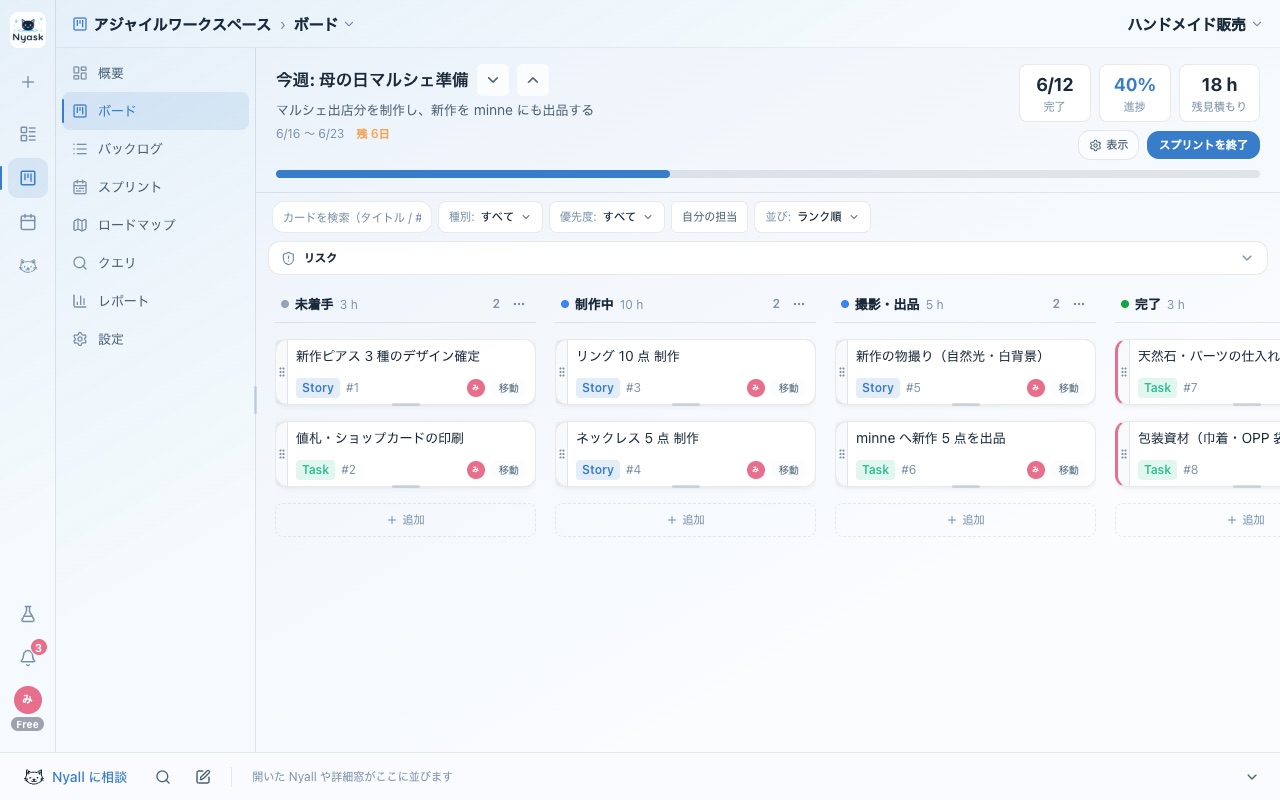This screenshot has width=1280, height=800.
Task: Focus the カードを検索 input
Action: [352, 217]
